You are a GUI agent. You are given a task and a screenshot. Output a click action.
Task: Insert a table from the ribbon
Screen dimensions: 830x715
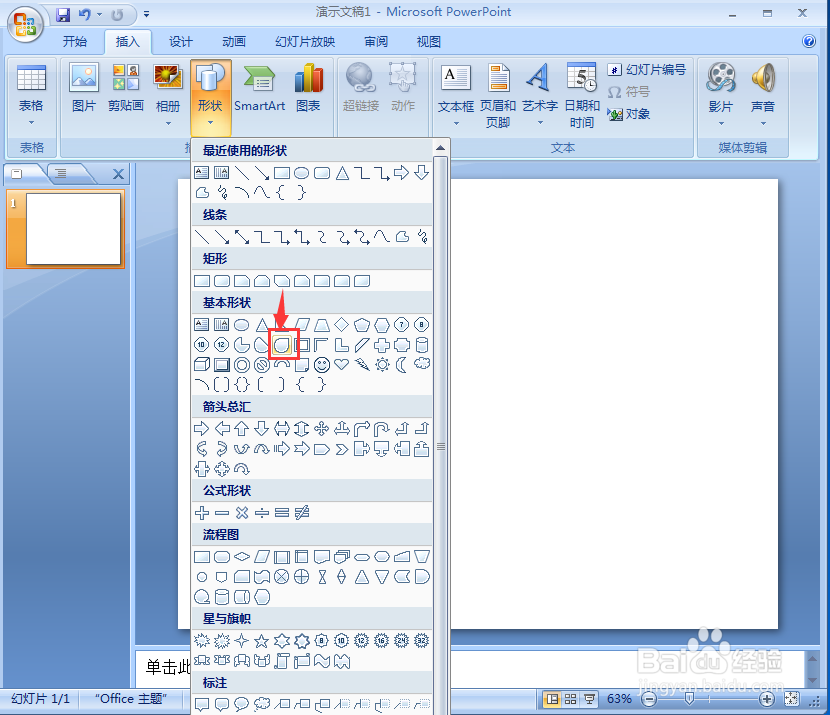[x=31, y=96]
